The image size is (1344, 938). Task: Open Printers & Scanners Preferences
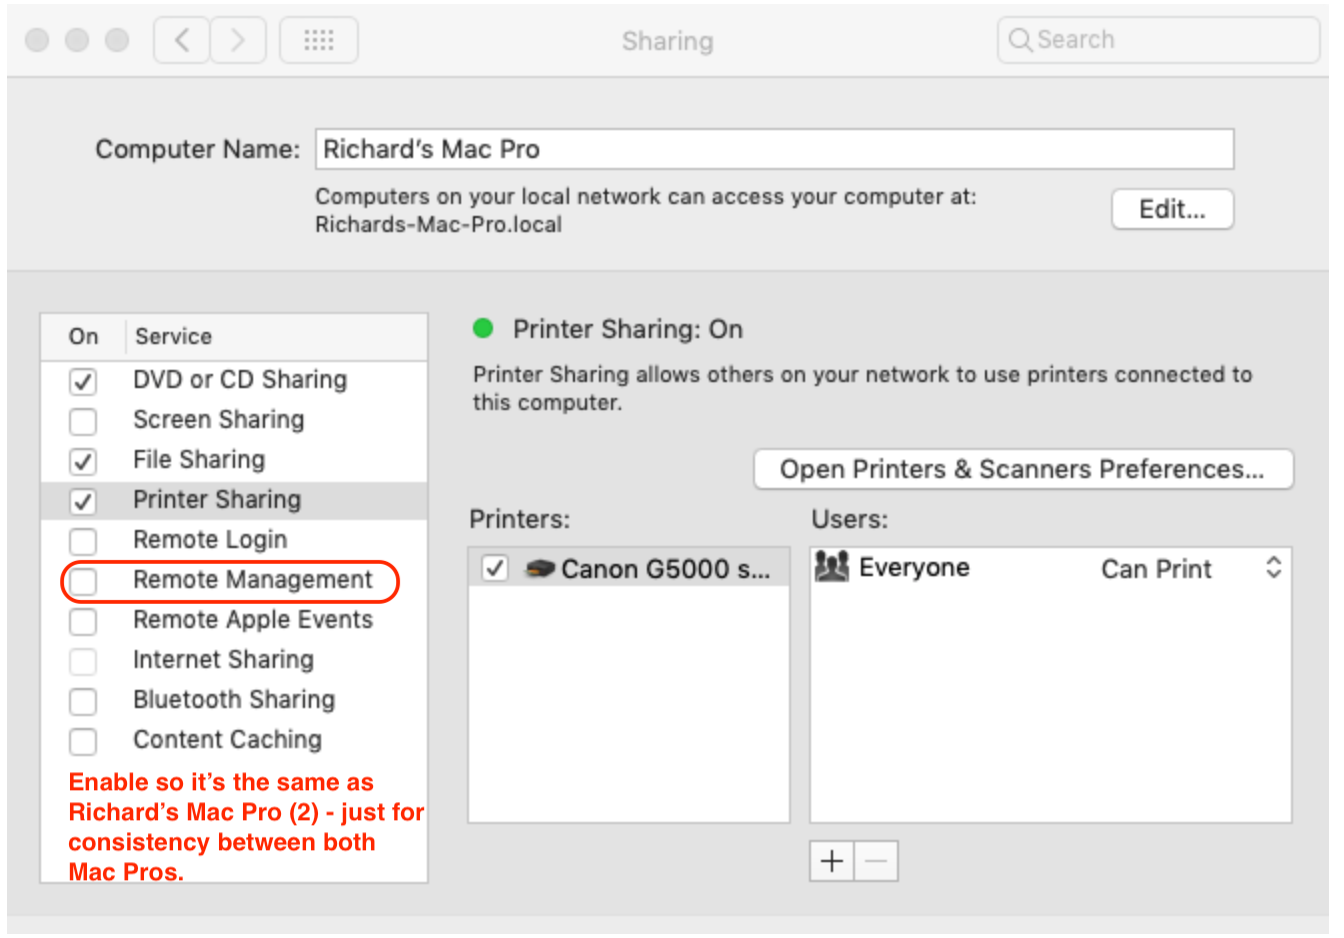(x=1023, y=469)
